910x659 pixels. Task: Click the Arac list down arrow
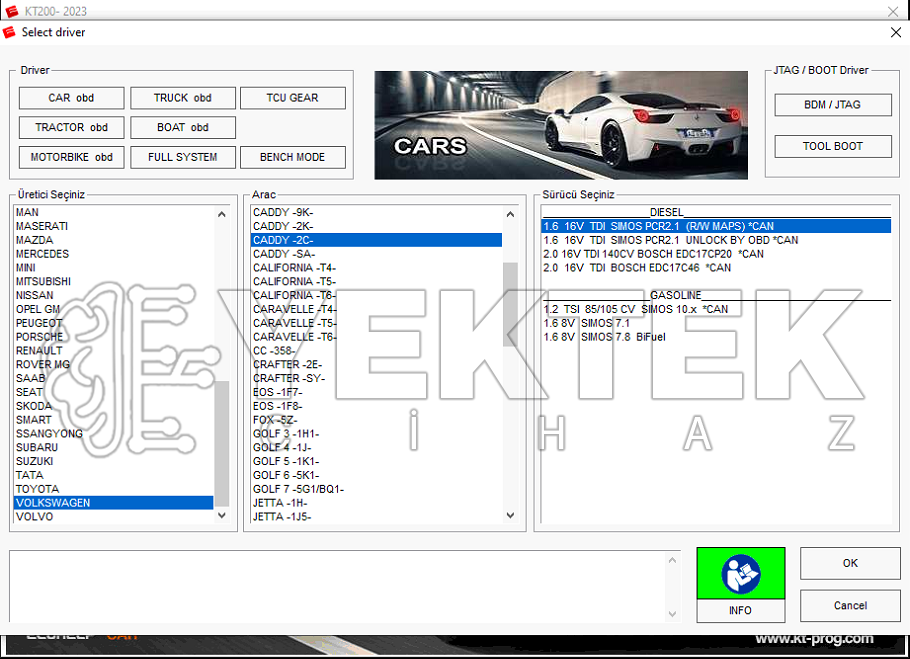(510, 515)
